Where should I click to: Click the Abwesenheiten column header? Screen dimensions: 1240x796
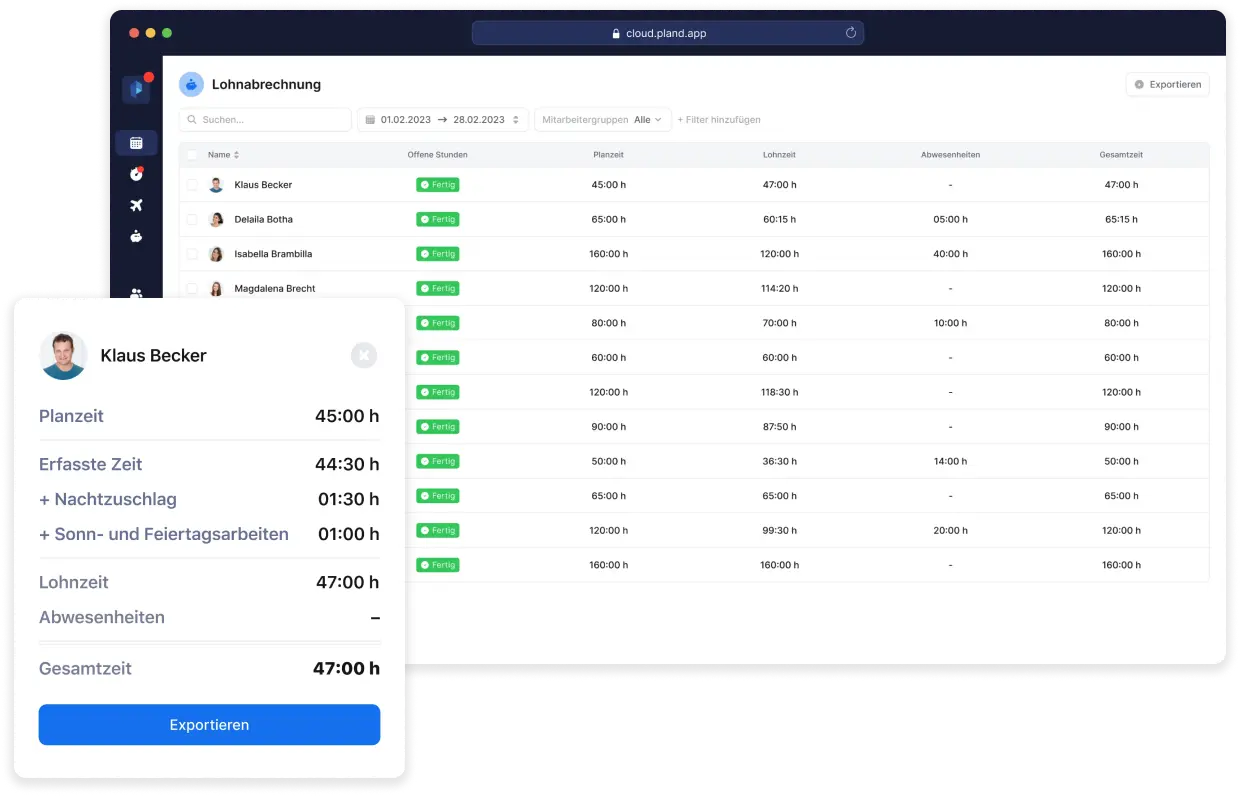(x=950, y=155)
